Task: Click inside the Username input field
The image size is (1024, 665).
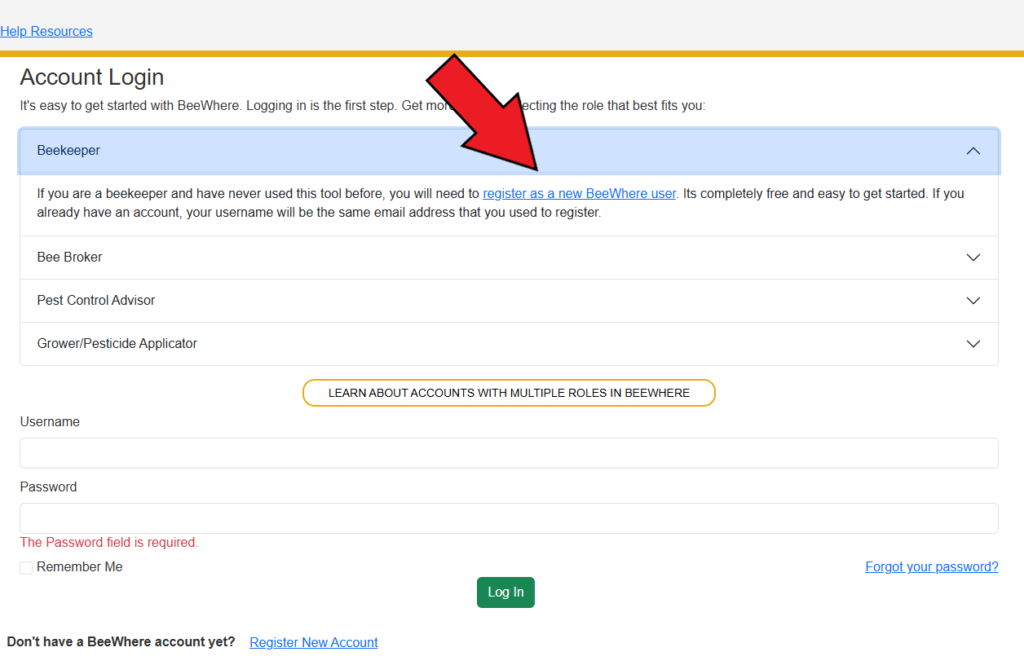Action: 508,452
